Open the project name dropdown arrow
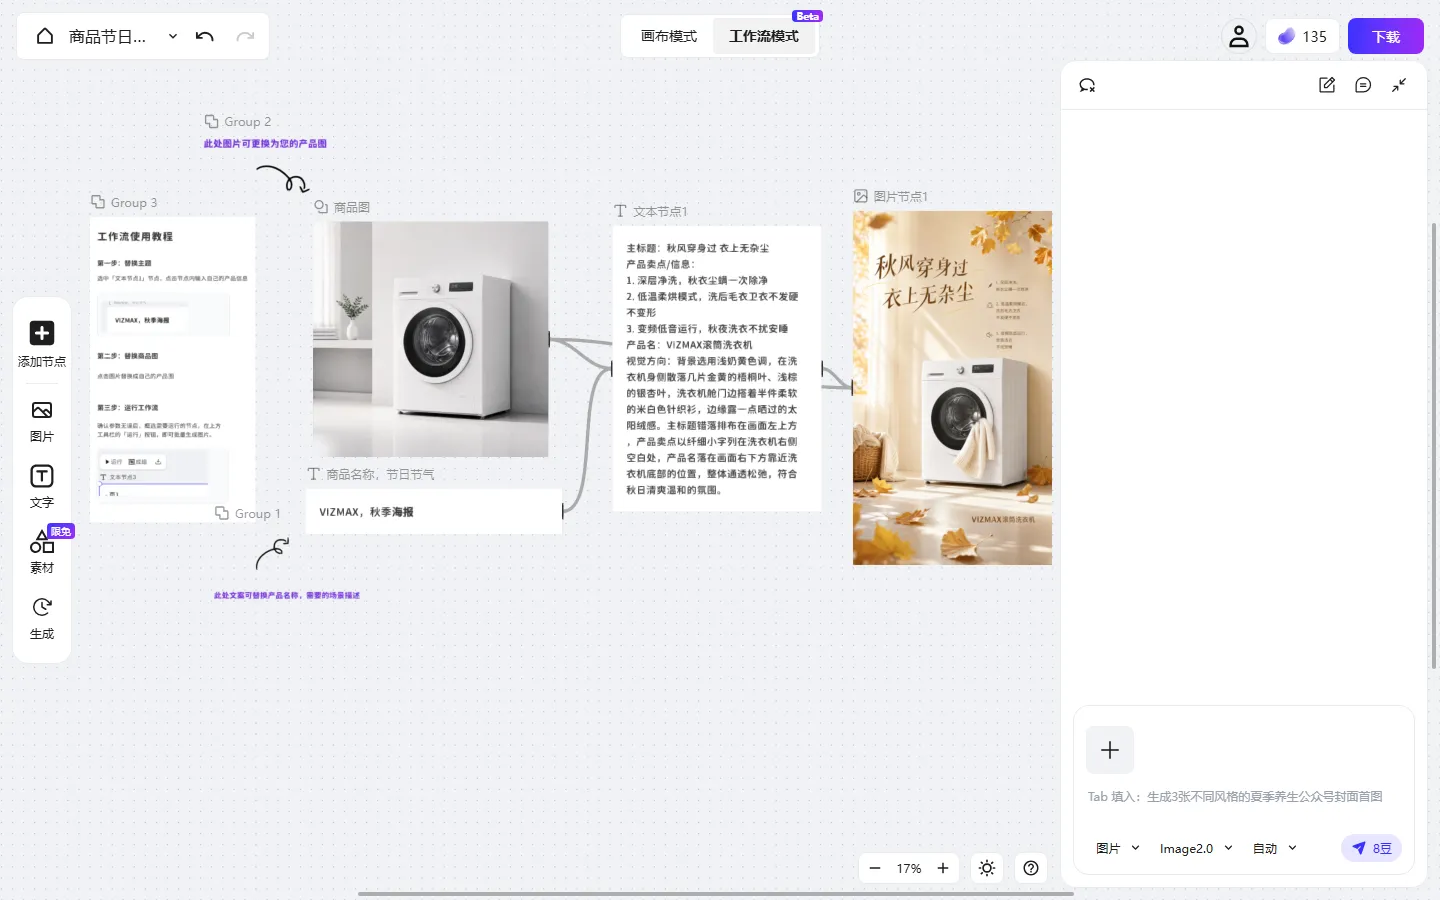 173,36
